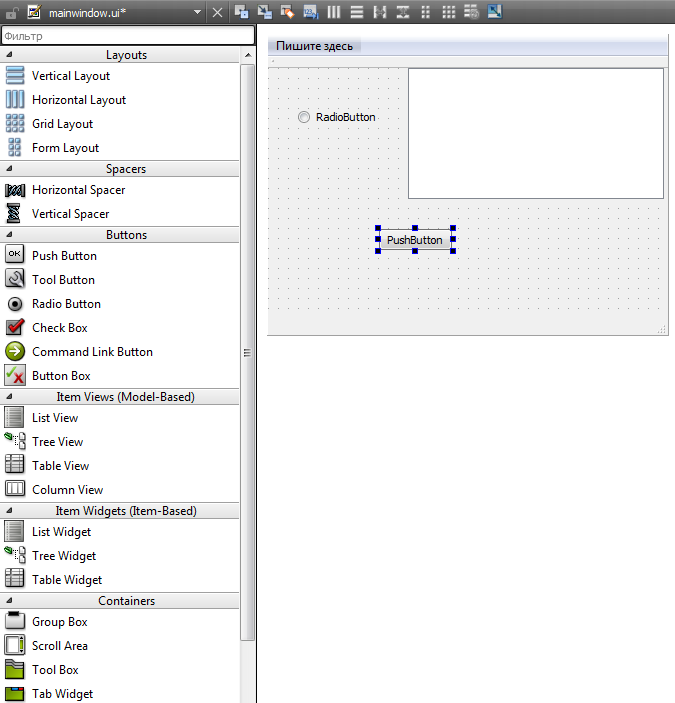675x703 pixels.
Task: Toggle the RadioButton on the form
Action: (337, 117)
